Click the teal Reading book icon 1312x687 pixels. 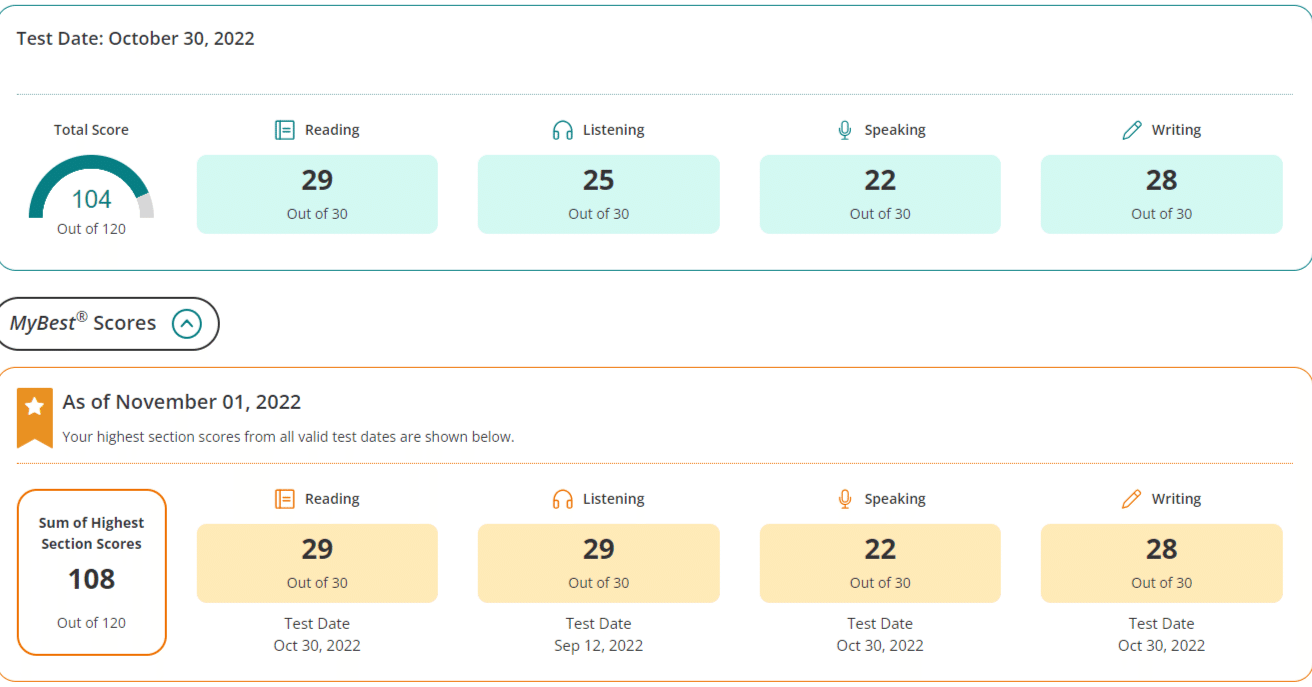(x=285, y=130)
